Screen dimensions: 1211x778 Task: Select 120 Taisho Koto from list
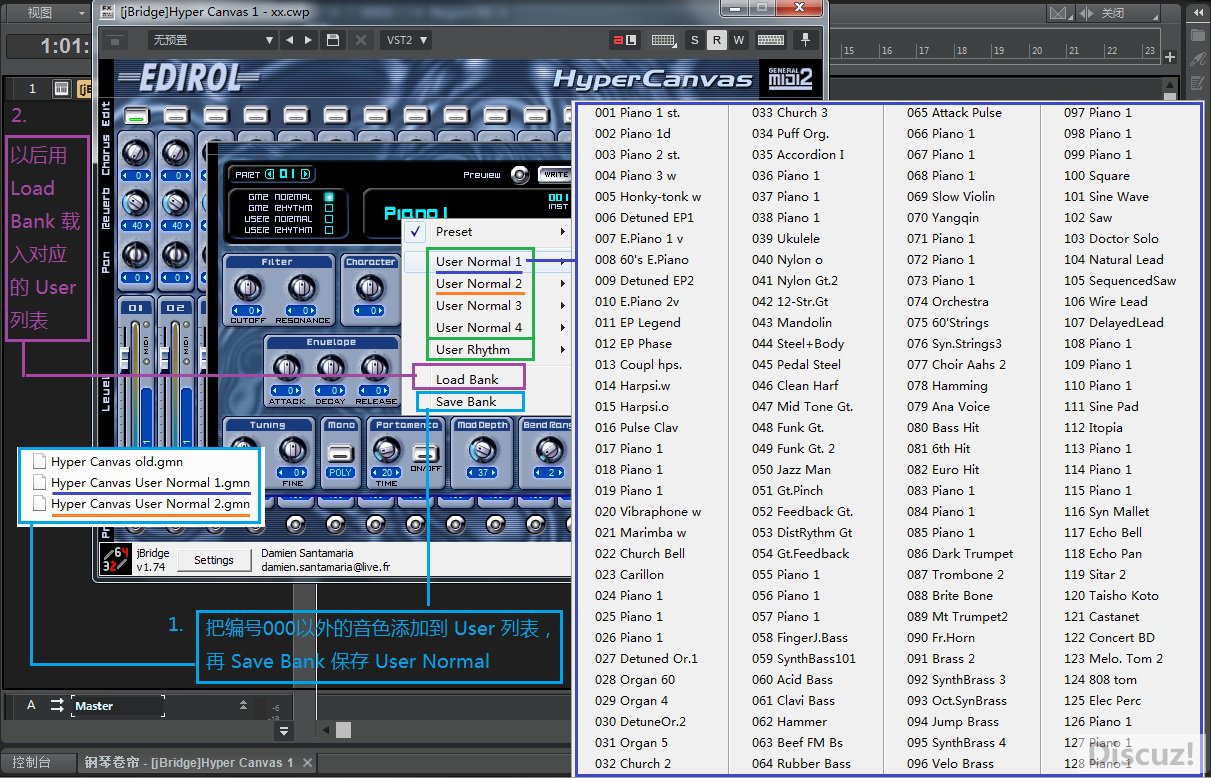[1111, 595]
